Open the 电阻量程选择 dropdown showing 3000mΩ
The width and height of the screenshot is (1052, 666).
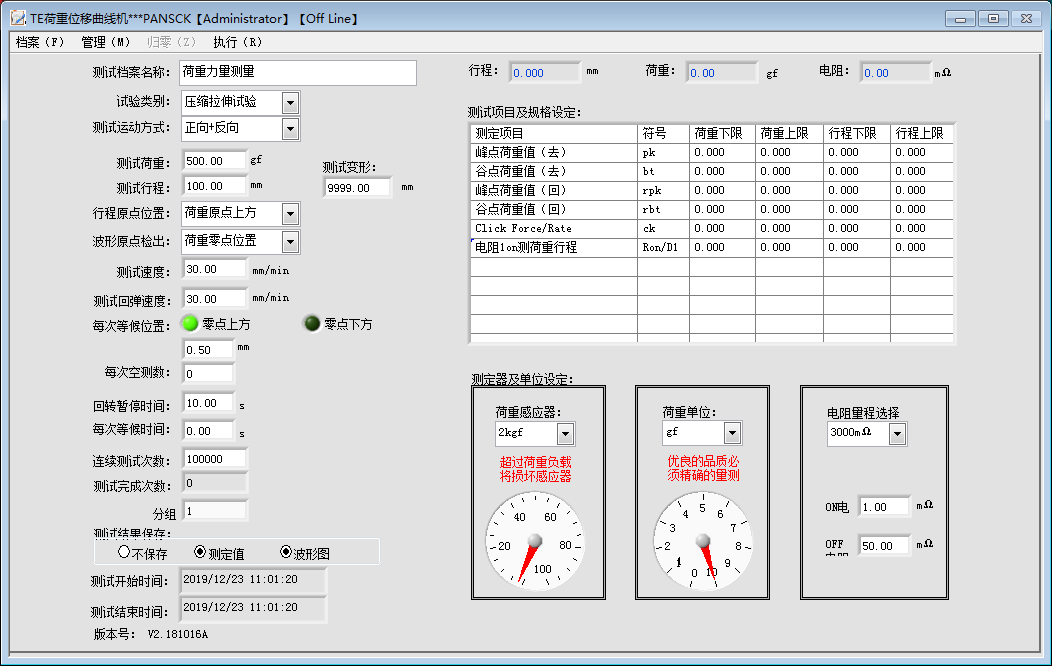click(x=897, y=435)
